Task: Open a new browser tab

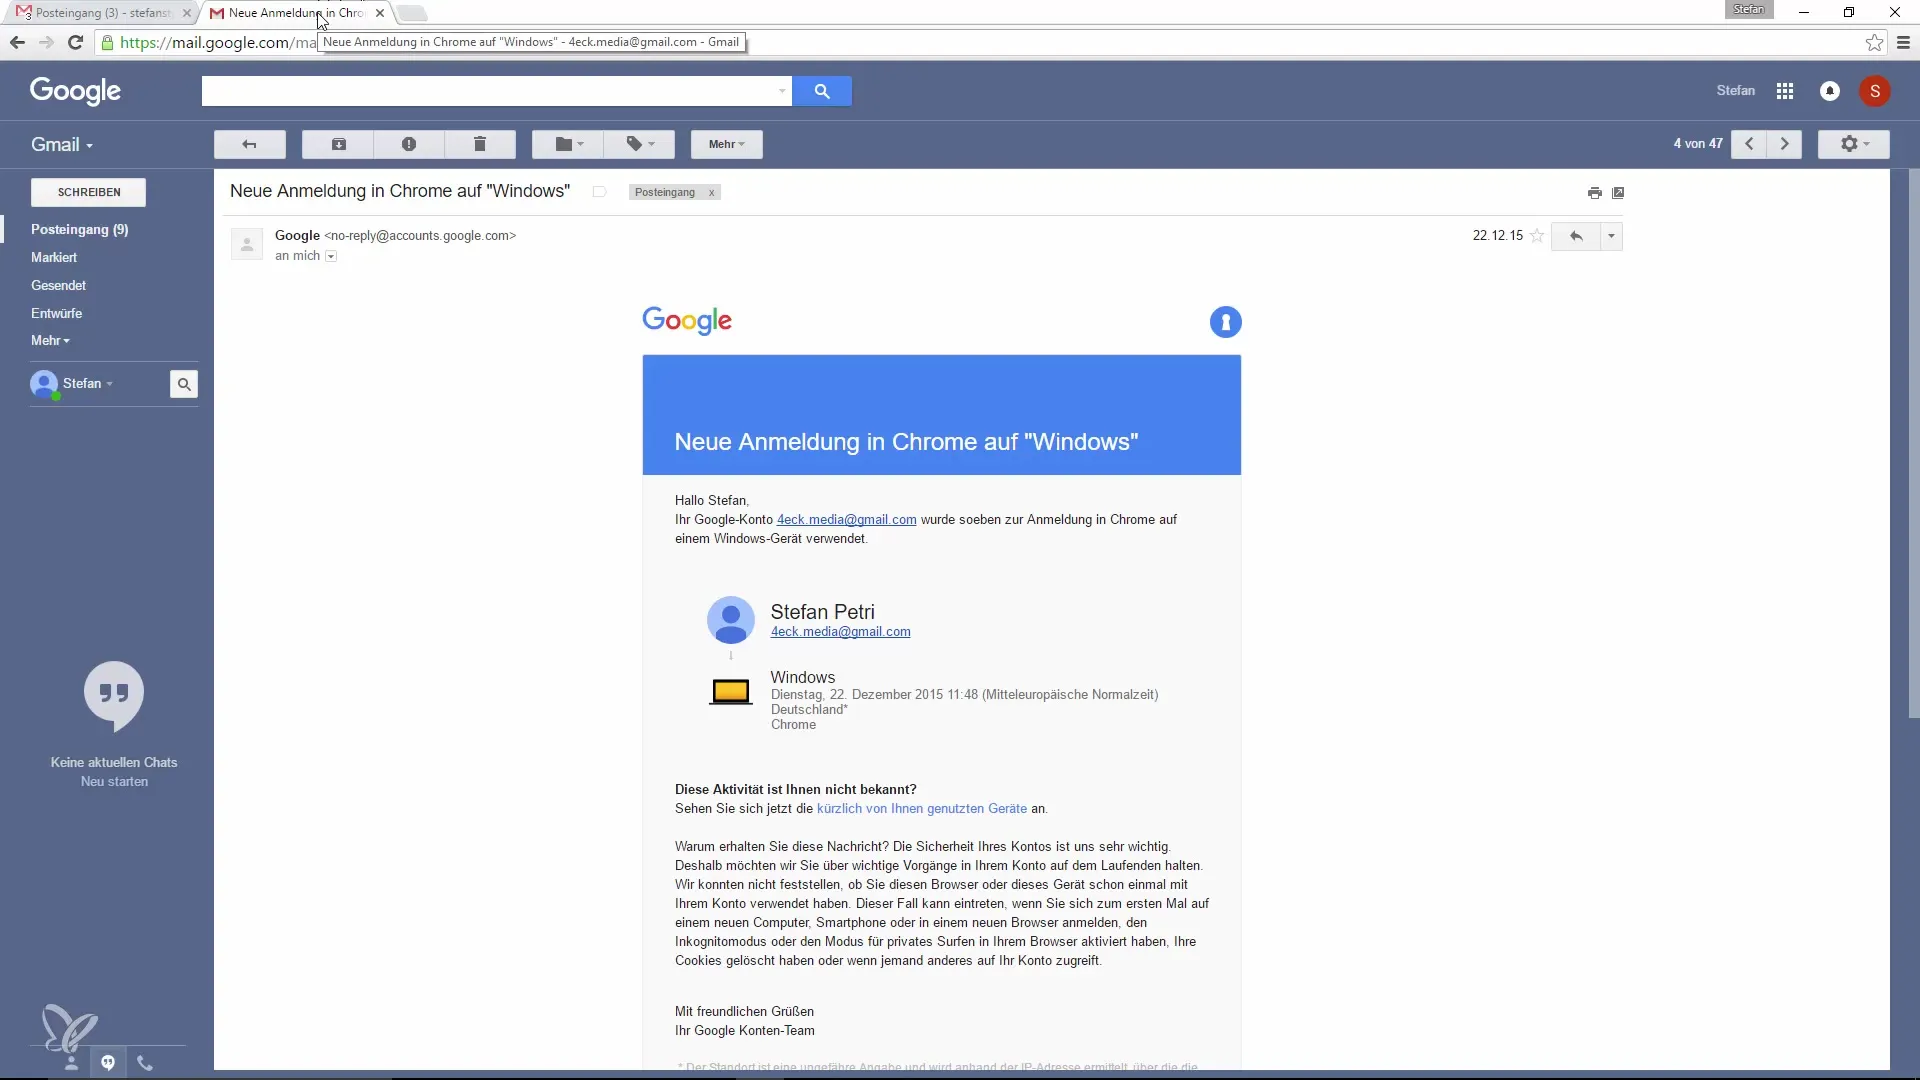Action: [x=412, y=13]
